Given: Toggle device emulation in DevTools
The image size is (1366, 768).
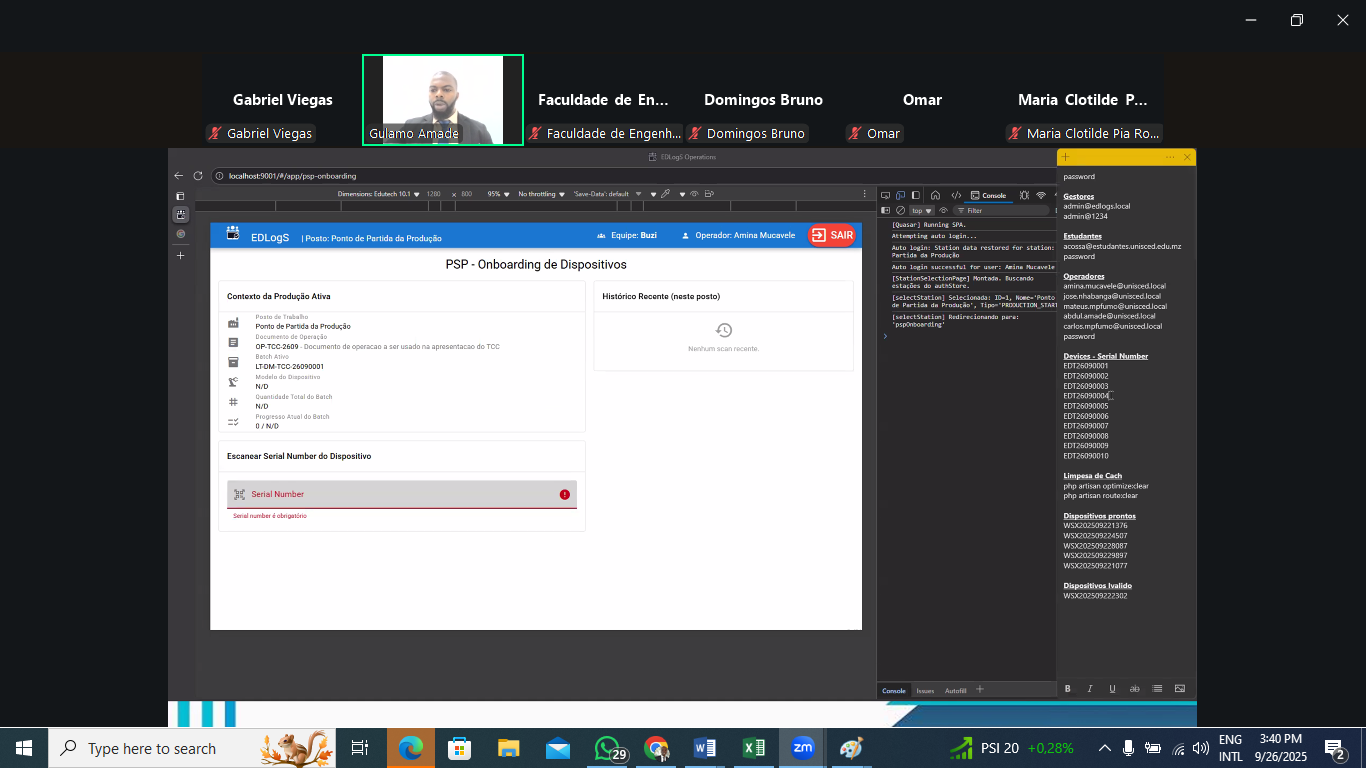Looking at the screenshot, I should point(900,195).
